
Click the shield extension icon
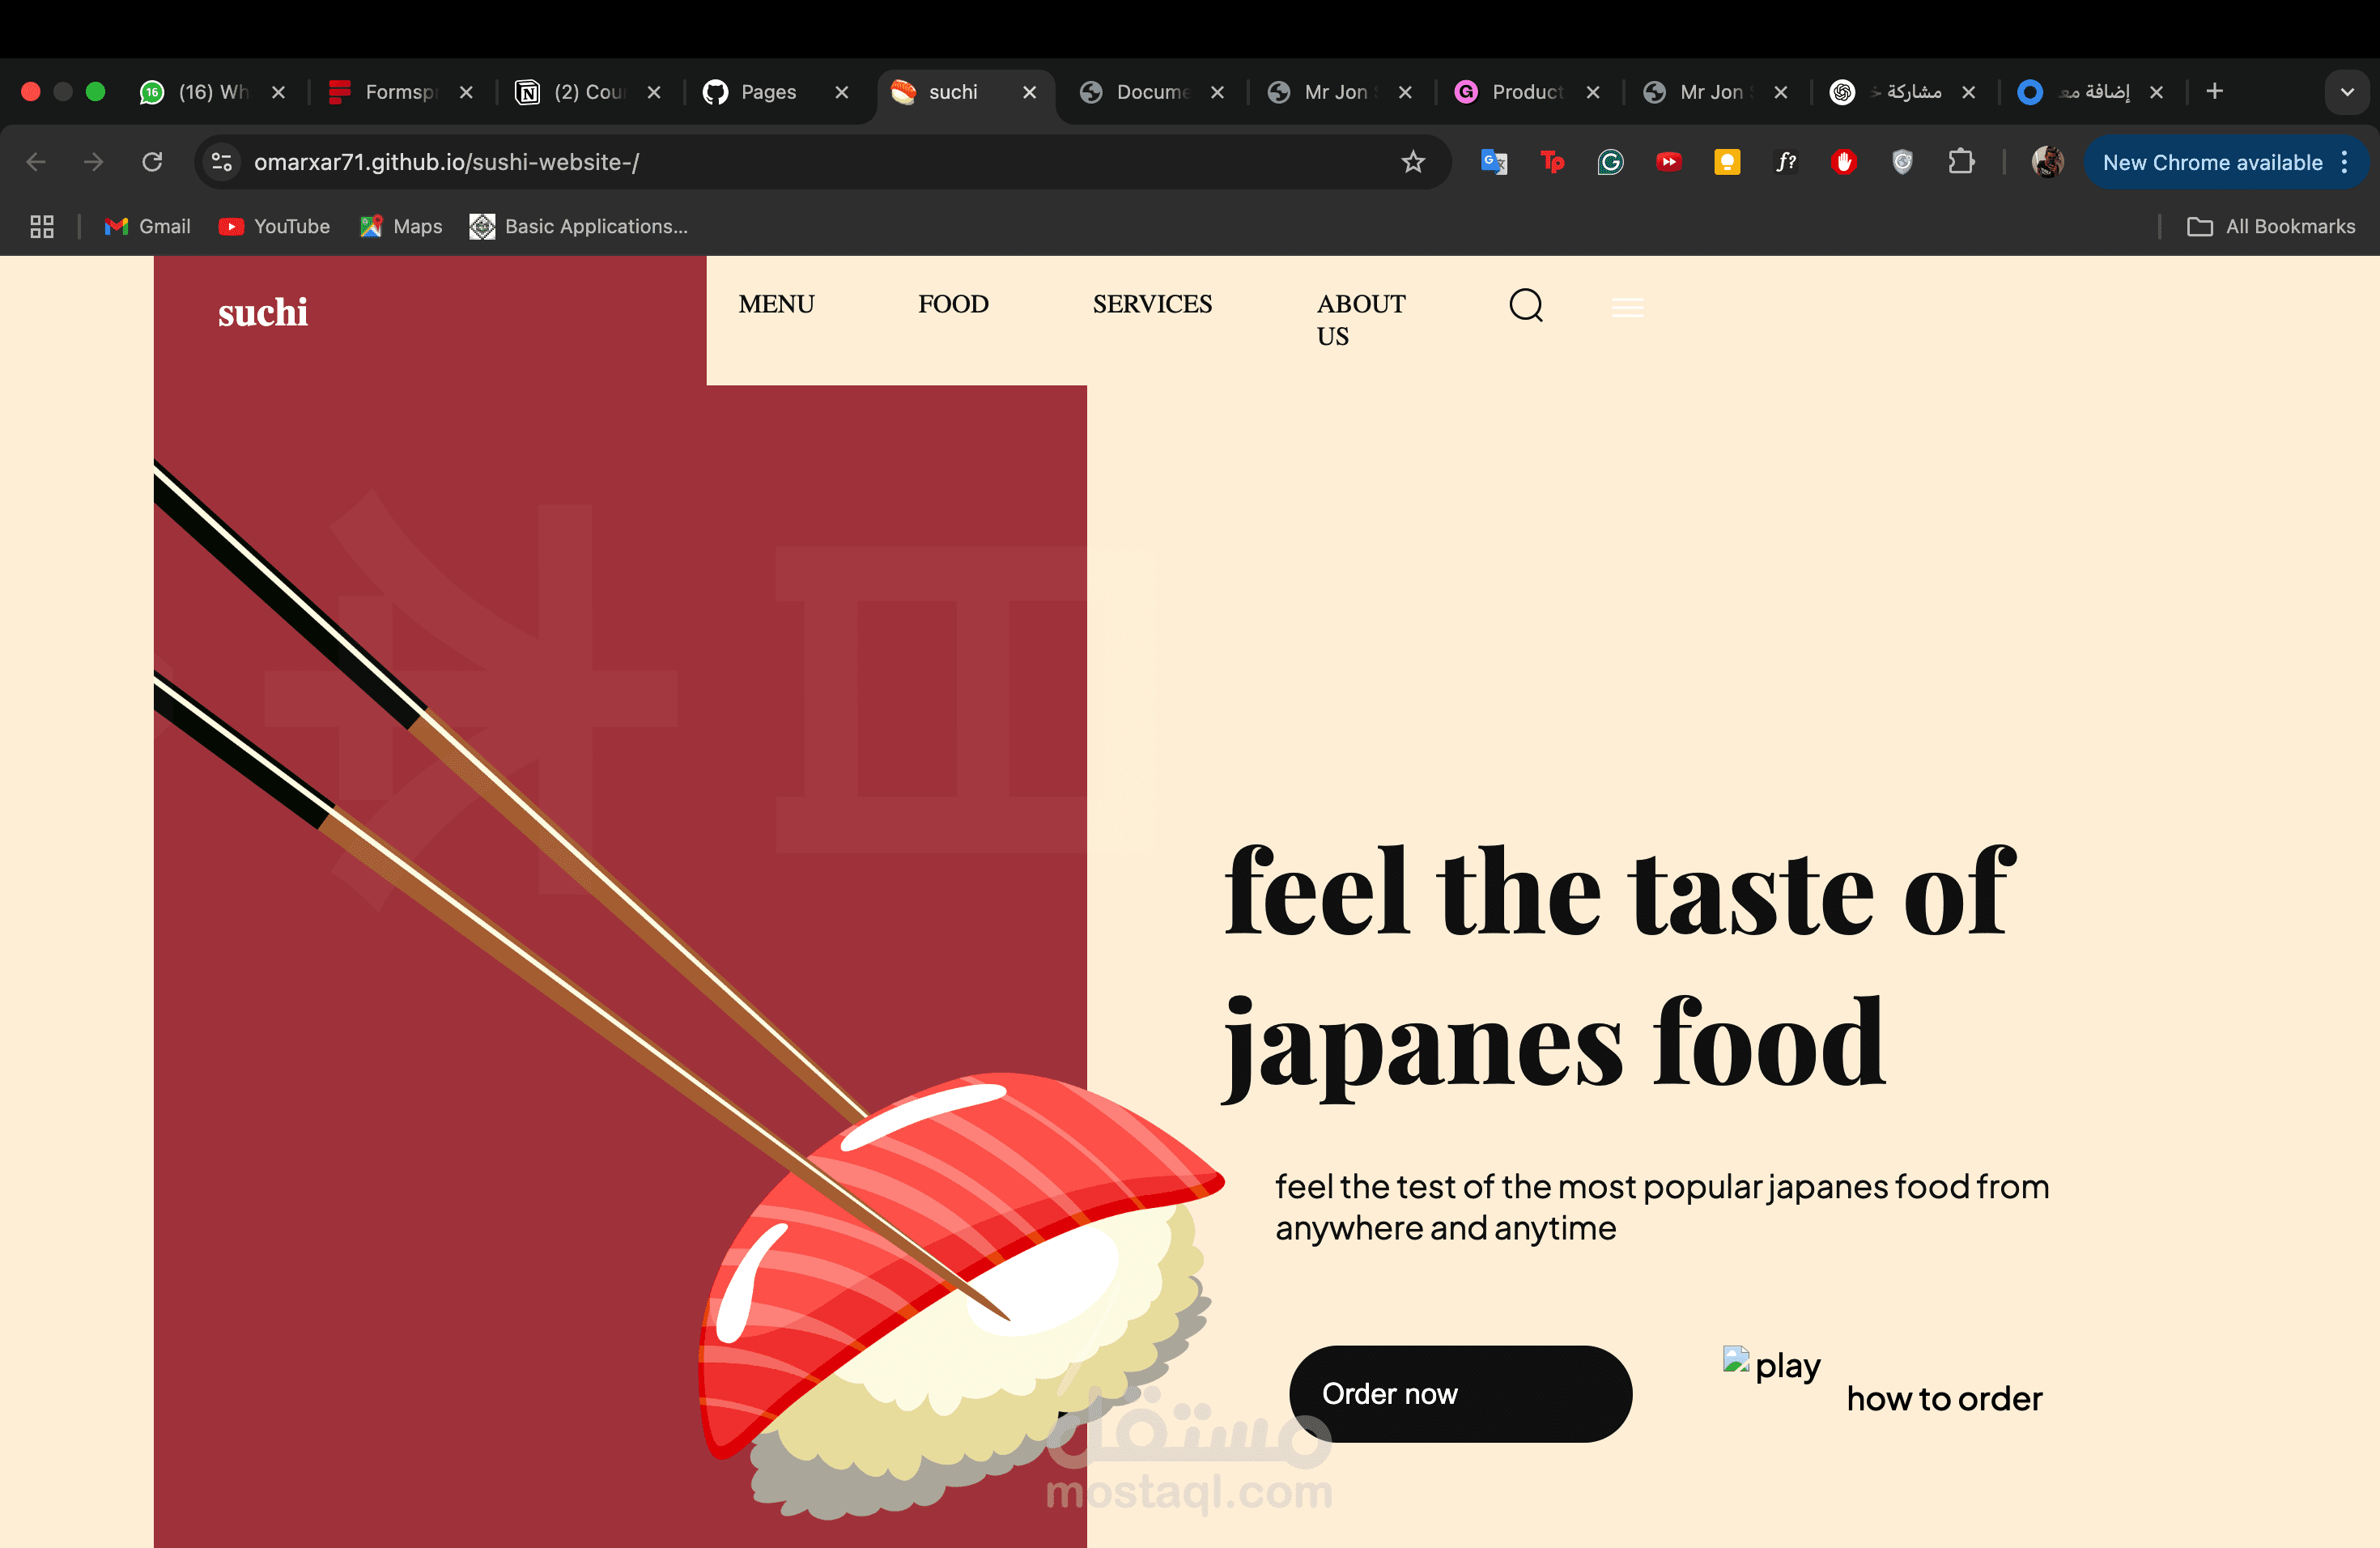[x=1903, y=162]
